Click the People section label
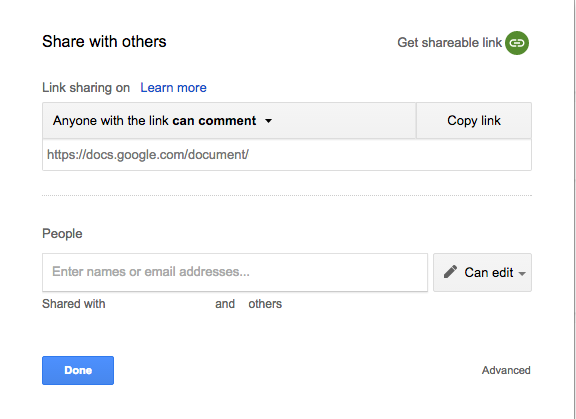The height and width of the screenshot is (419, 576). click(62, 234)
